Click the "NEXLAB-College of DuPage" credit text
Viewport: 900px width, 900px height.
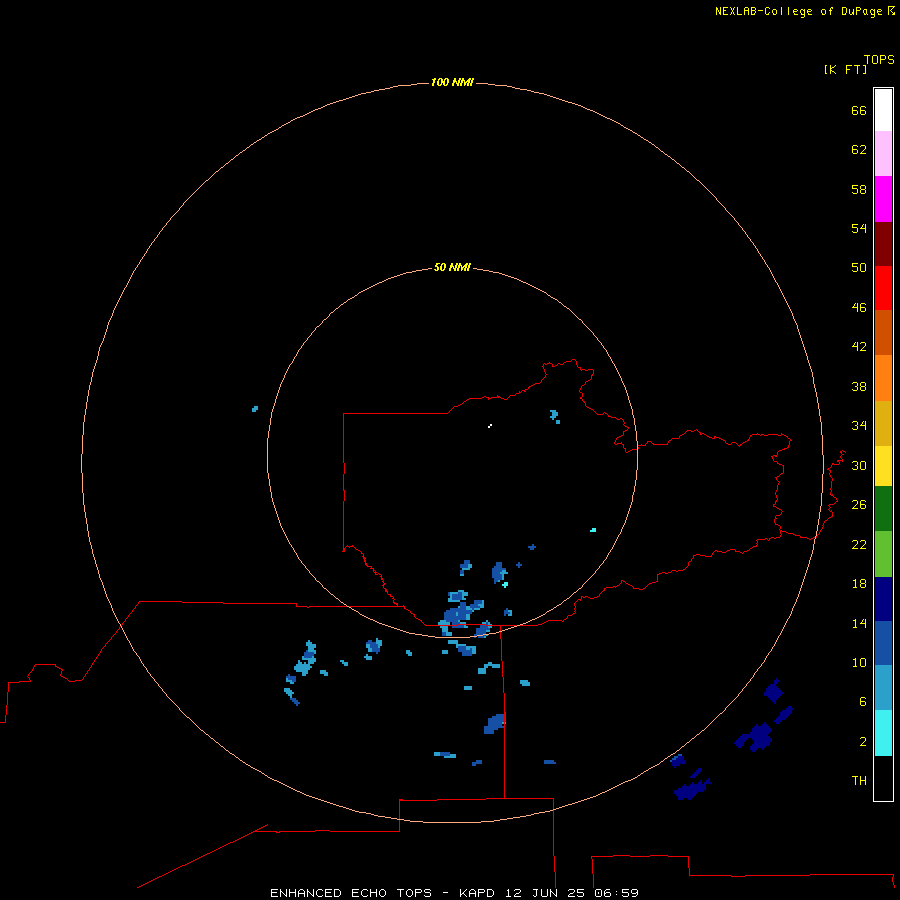point(798,11)
